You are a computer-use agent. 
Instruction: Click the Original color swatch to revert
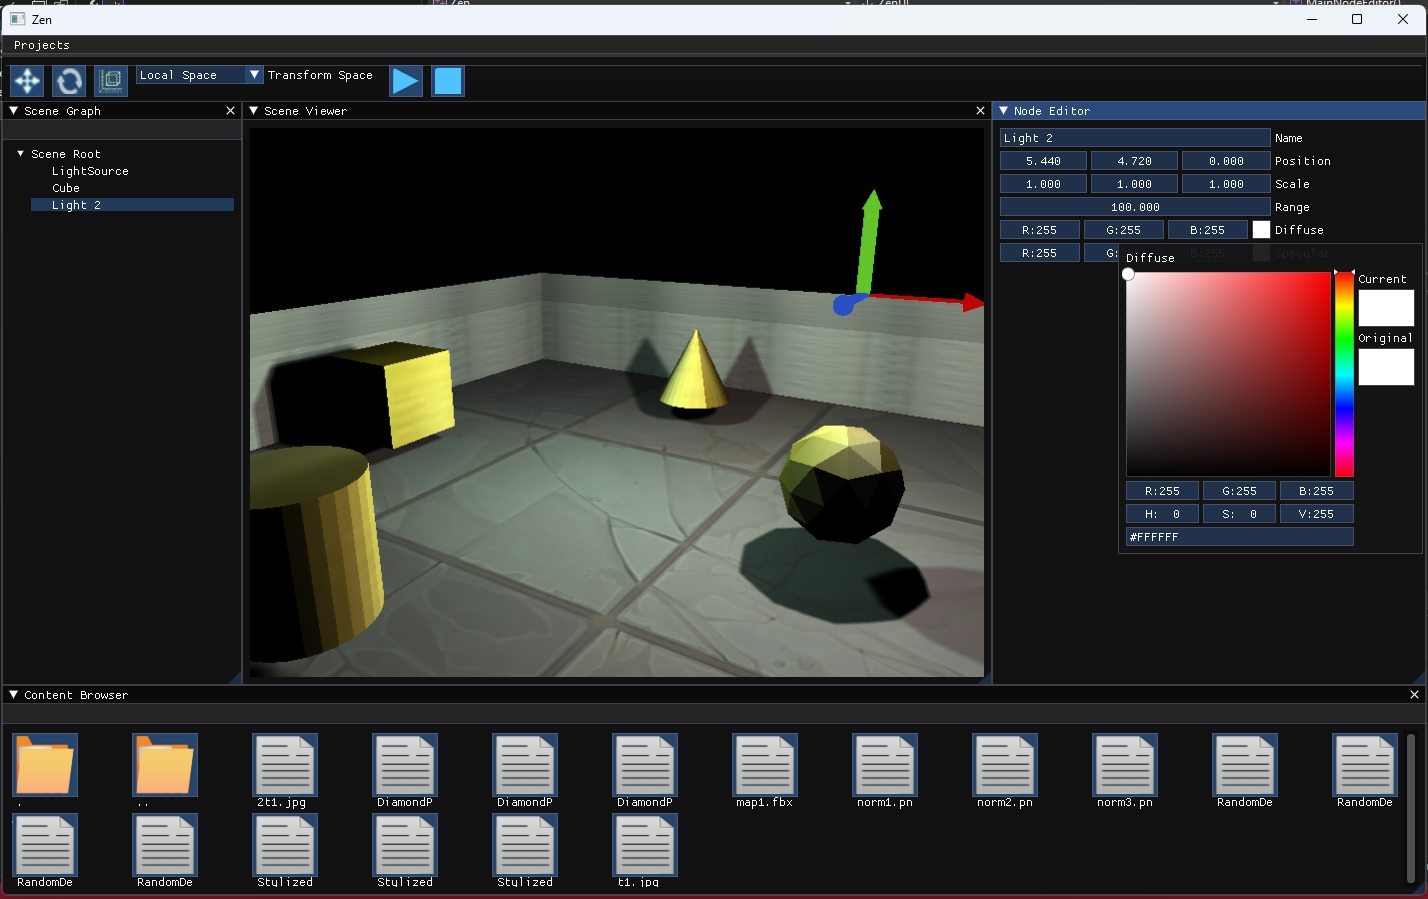coord(1386,367)
